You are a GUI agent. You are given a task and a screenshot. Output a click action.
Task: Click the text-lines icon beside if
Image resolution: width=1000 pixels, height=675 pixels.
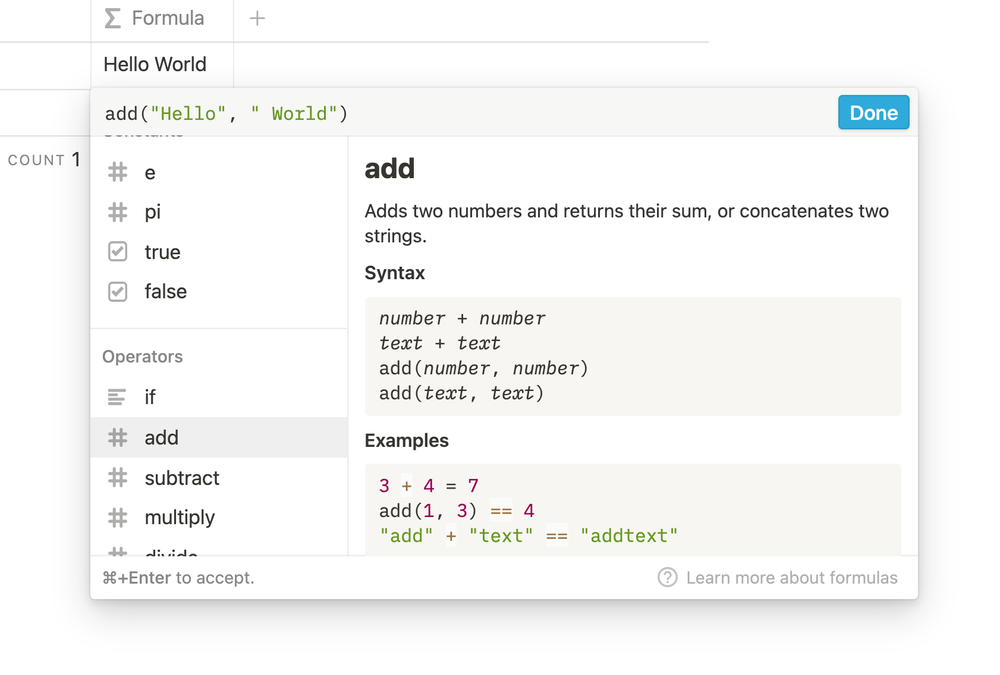(117, 397)
